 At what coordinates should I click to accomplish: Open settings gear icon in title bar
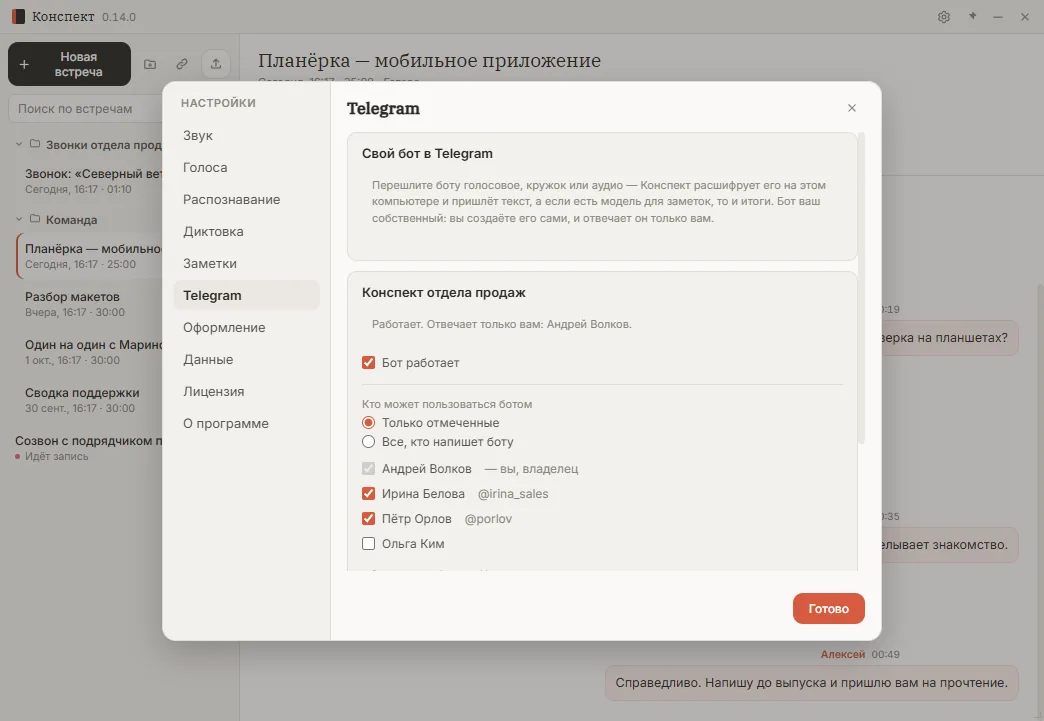[x=943, y=17]
